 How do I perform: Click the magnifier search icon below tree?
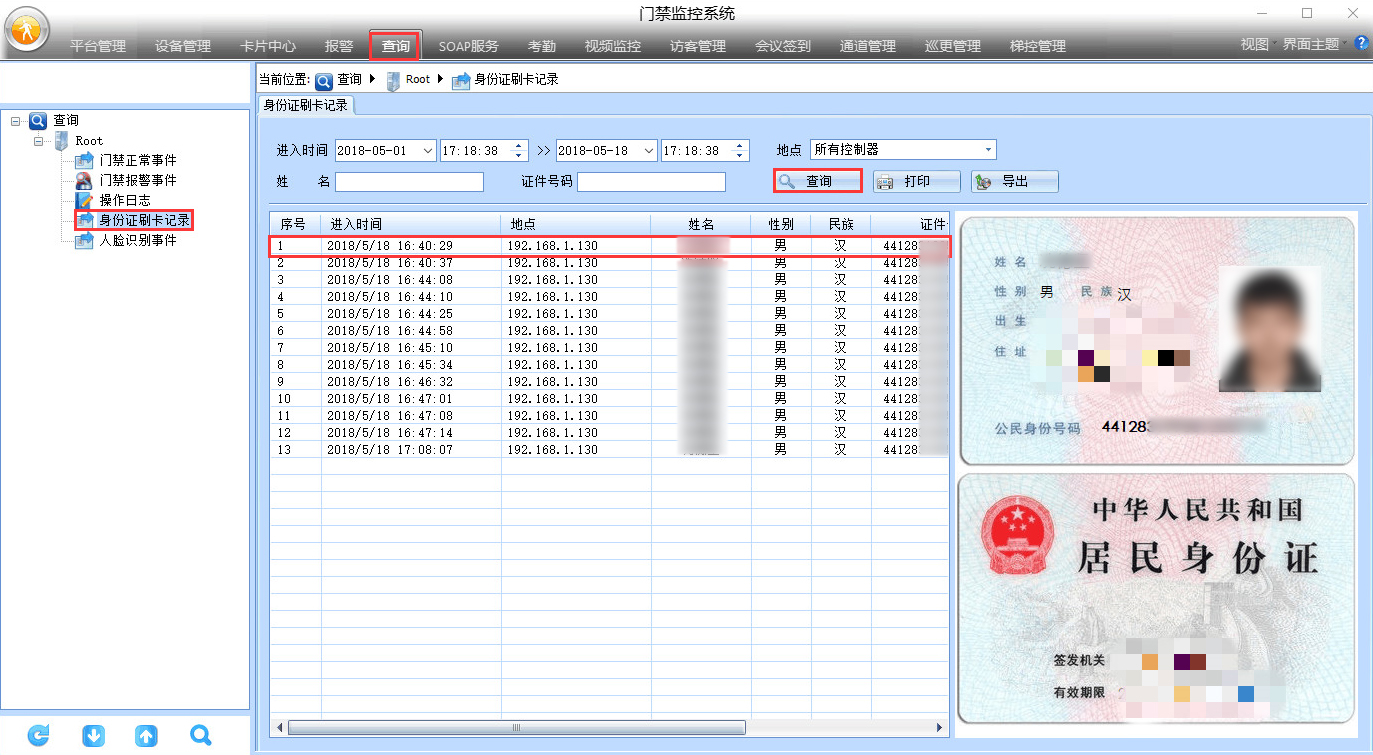pyautogui.click(x=201, y=736)
